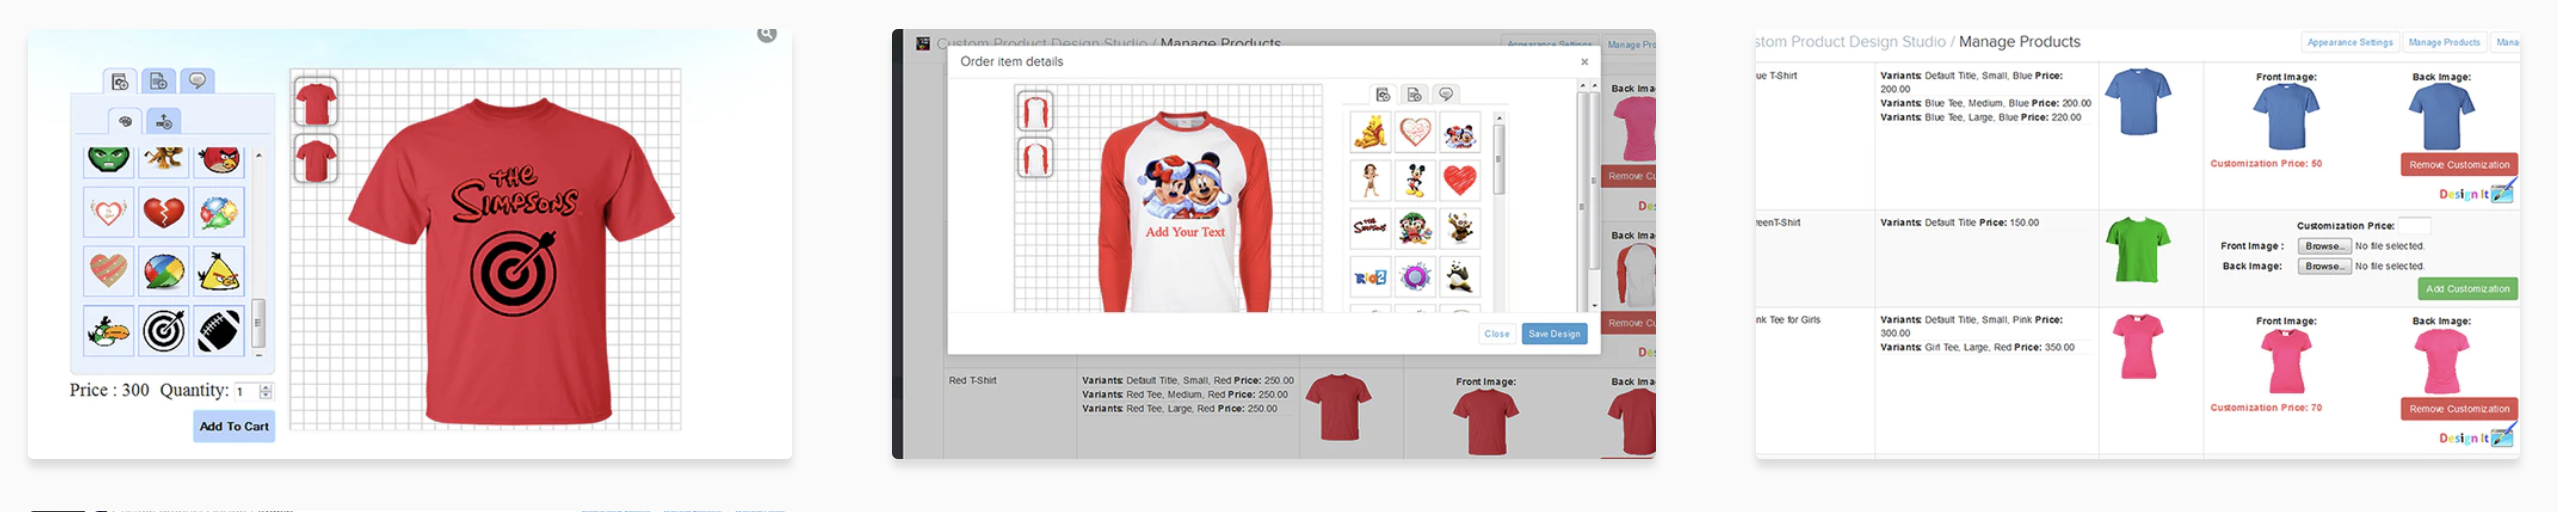Show the back view of the red T-shirt
The height and width of the screenshot is (512, 2558).
[316, 159]
